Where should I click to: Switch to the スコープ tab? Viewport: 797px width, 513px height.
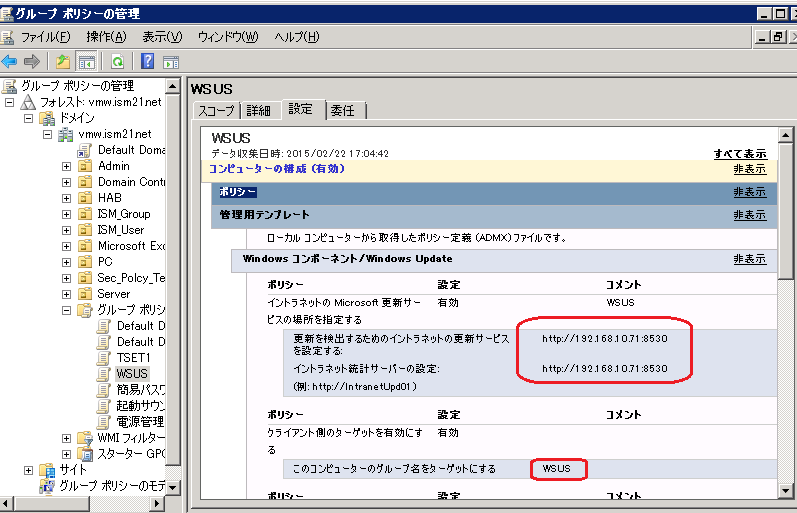216,110
